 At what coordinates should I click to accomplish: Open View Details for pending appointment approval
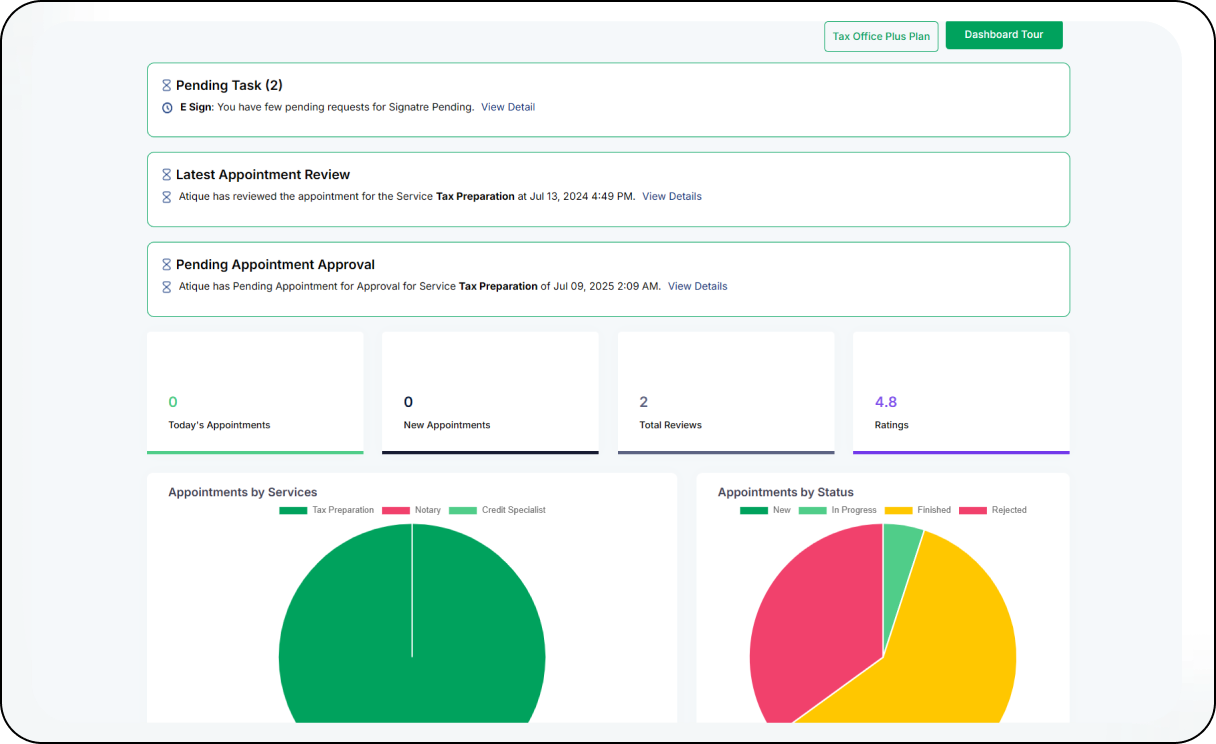click(x=697, y=287)
